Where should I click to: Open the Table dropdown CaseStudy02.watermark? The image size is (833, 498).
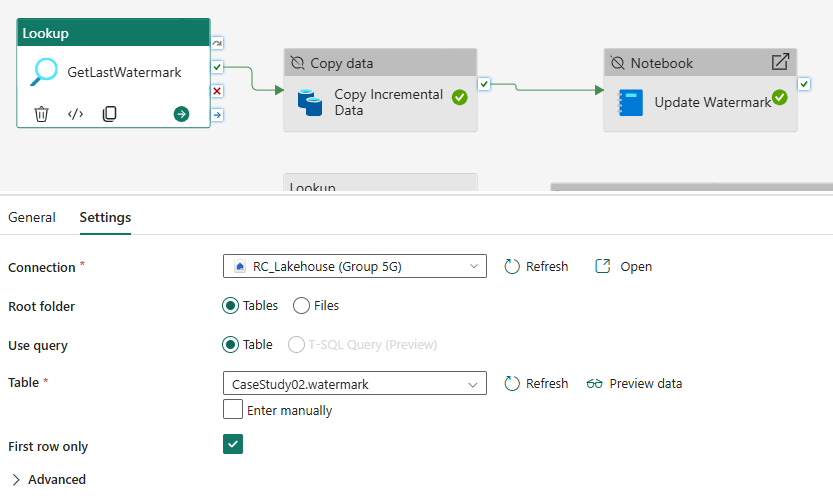click(x=354, y=383)
